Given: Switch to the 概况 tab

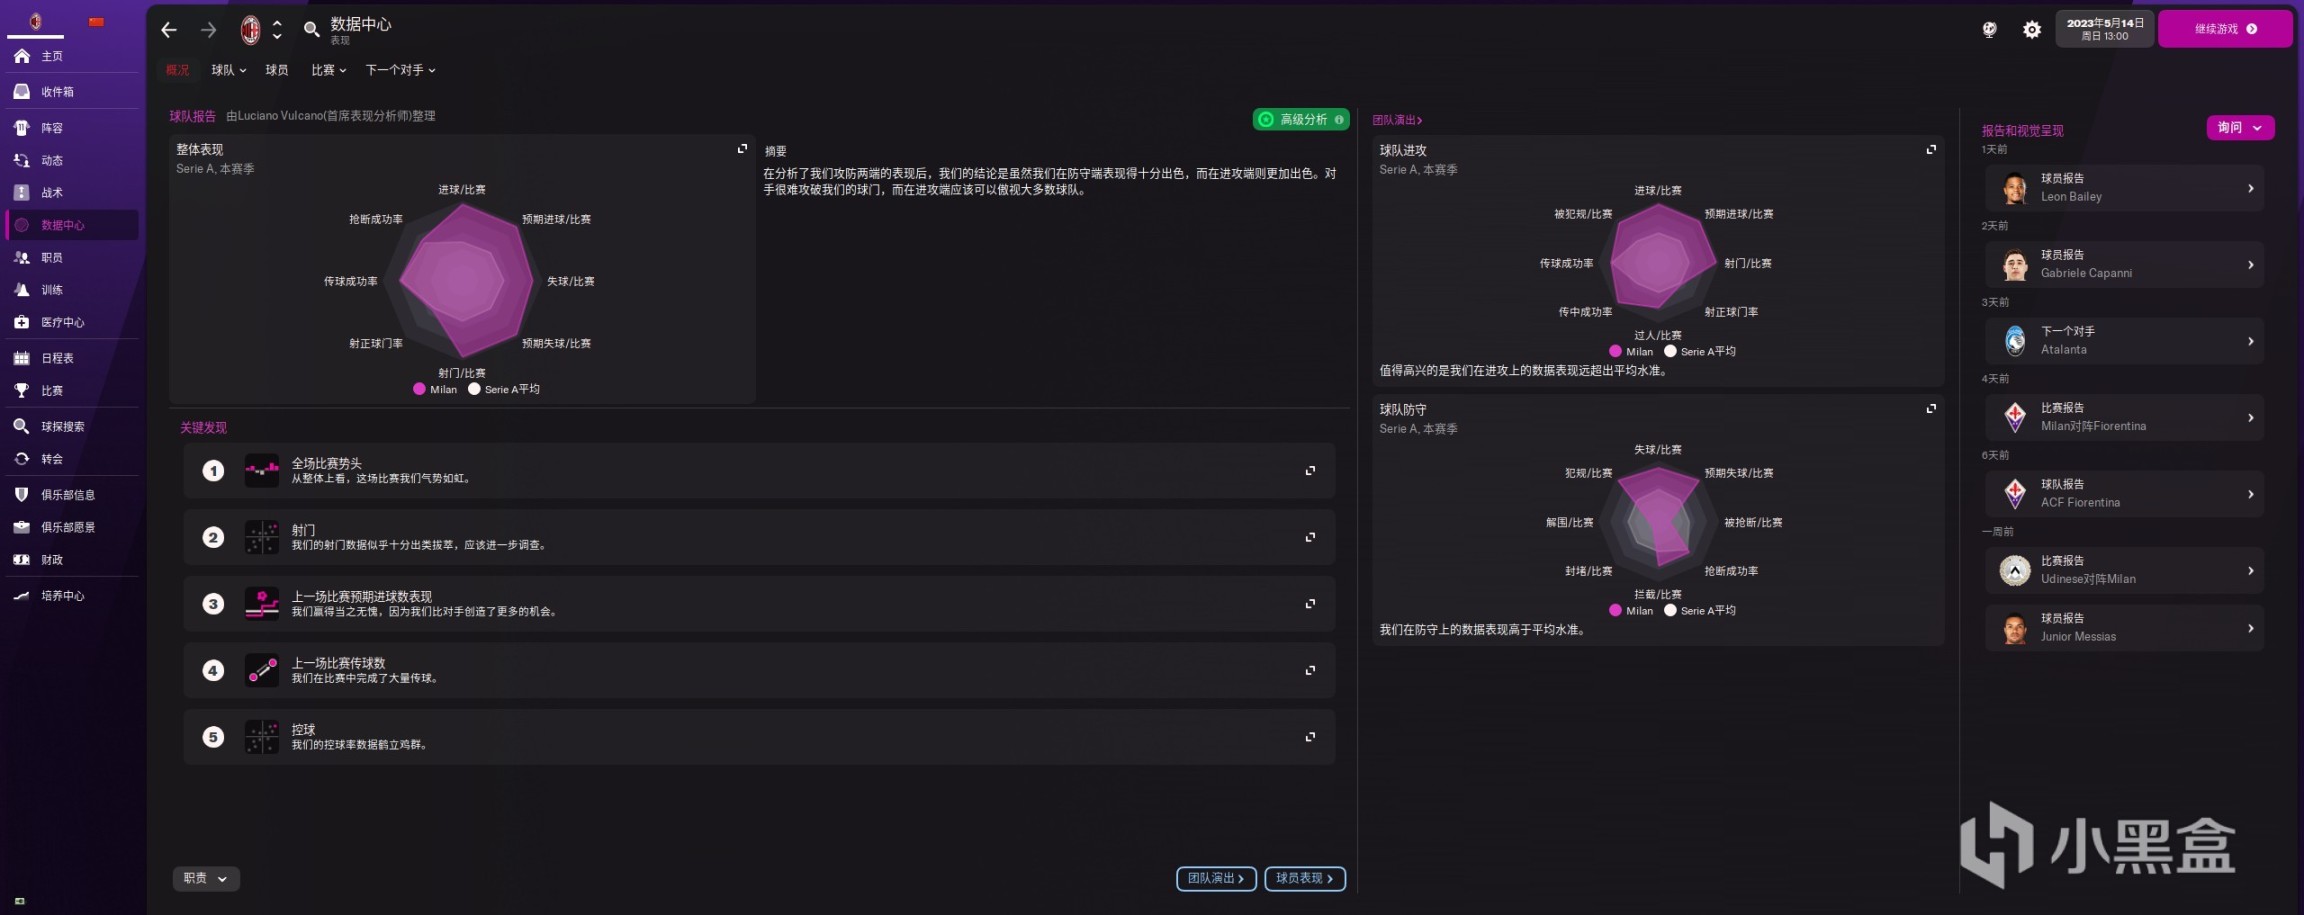Looking at the screenshot, I should [178, 69].
